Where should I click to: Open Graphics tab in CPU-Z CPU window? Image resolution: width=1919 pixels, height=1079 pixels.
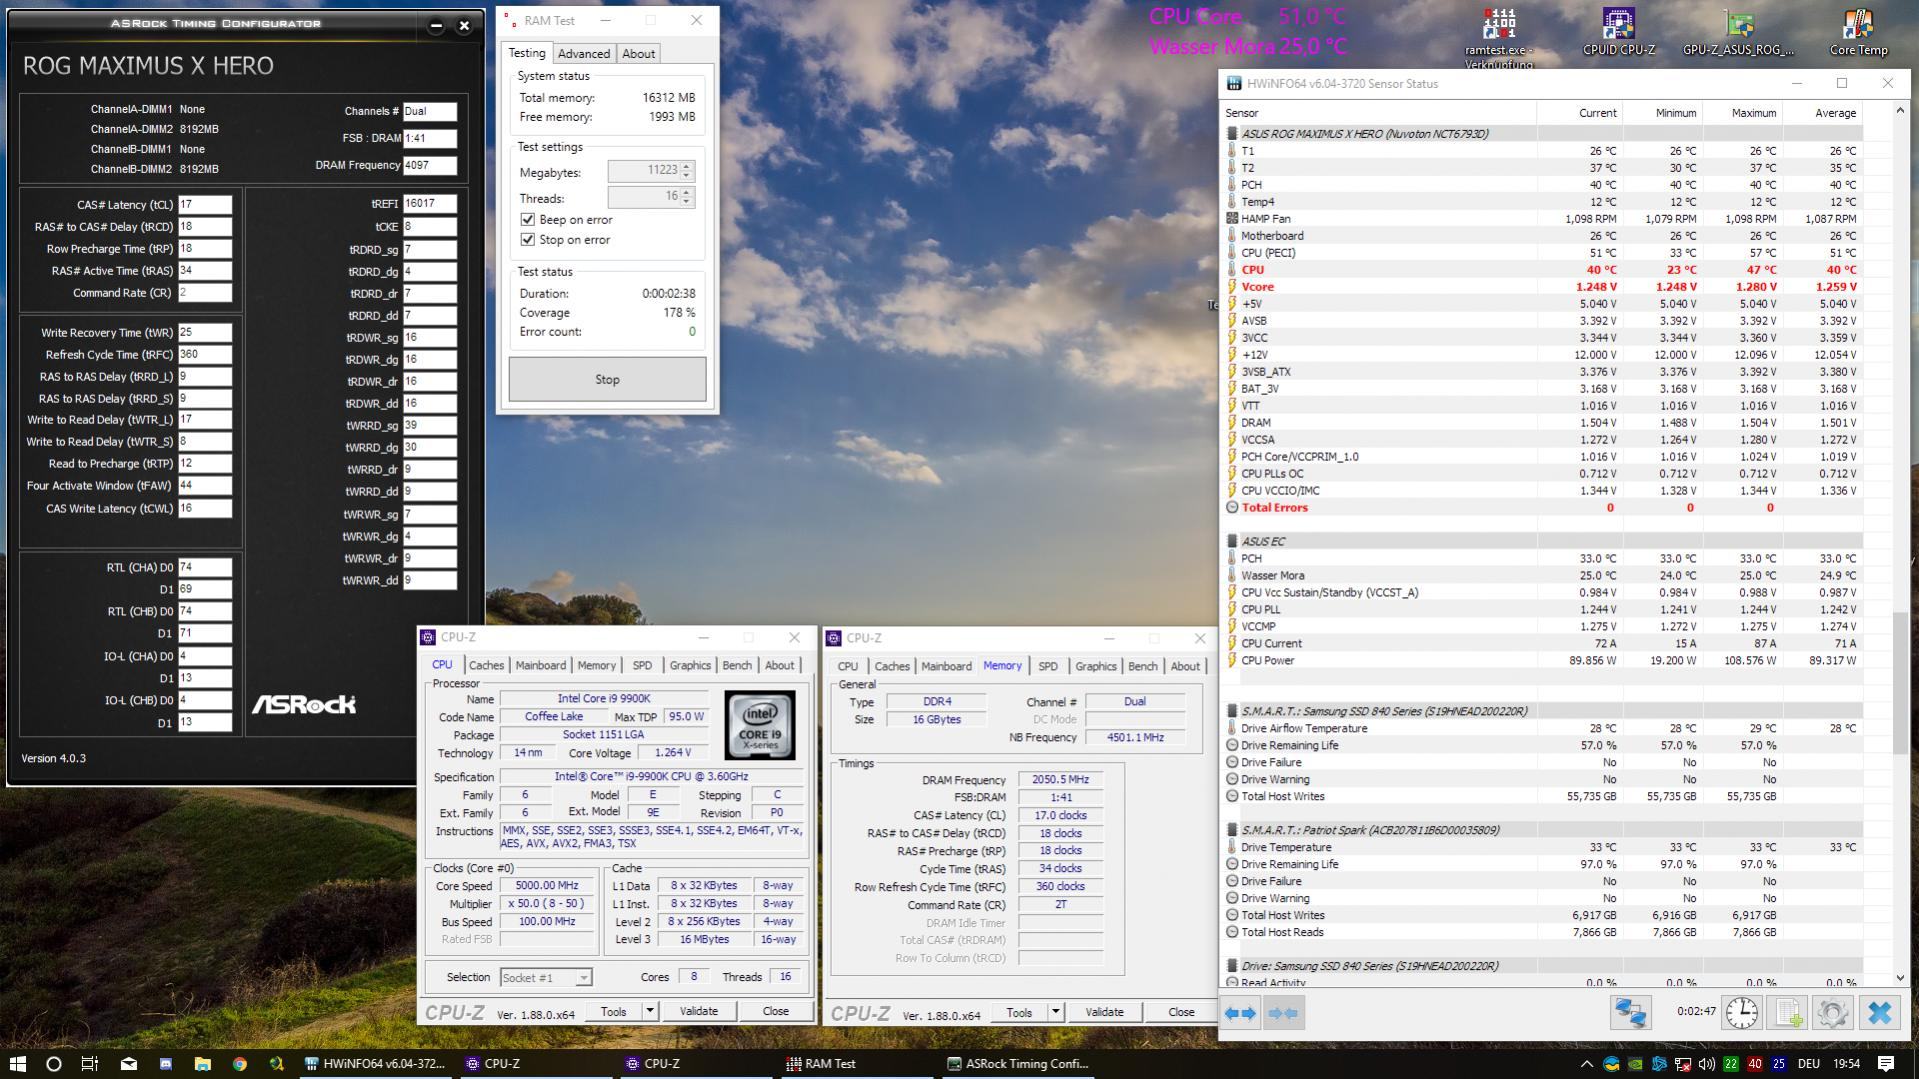point(690,665)
